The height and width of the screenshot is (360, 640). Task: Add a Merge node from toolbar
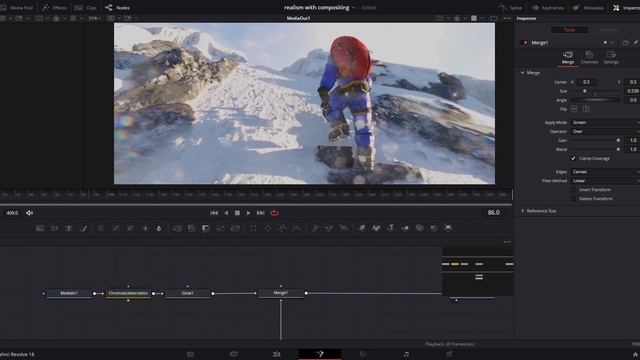[x=177, y=228]
